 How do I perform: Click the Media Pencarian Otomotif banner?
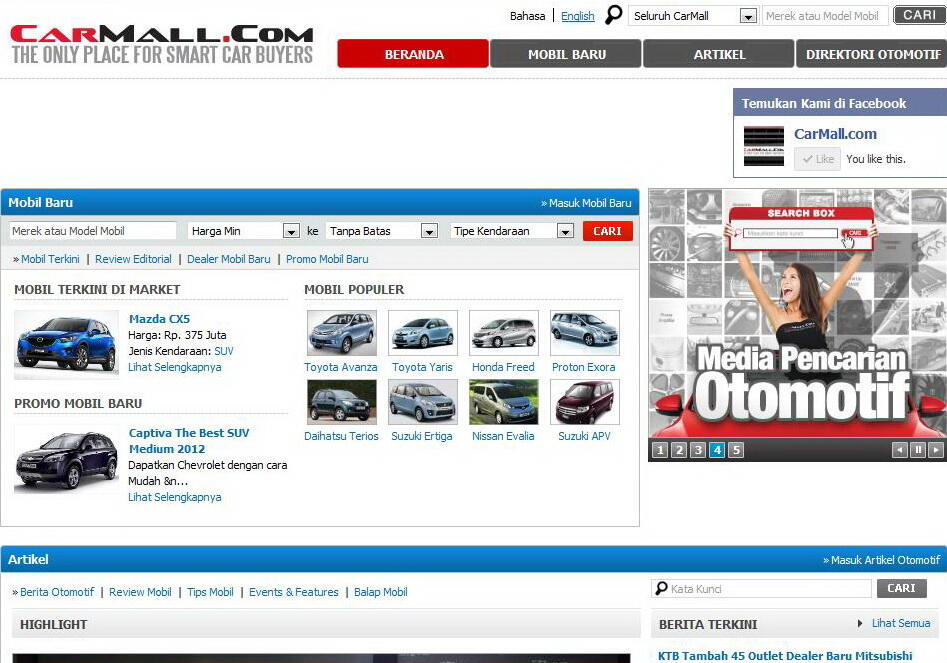click(797, 313)
